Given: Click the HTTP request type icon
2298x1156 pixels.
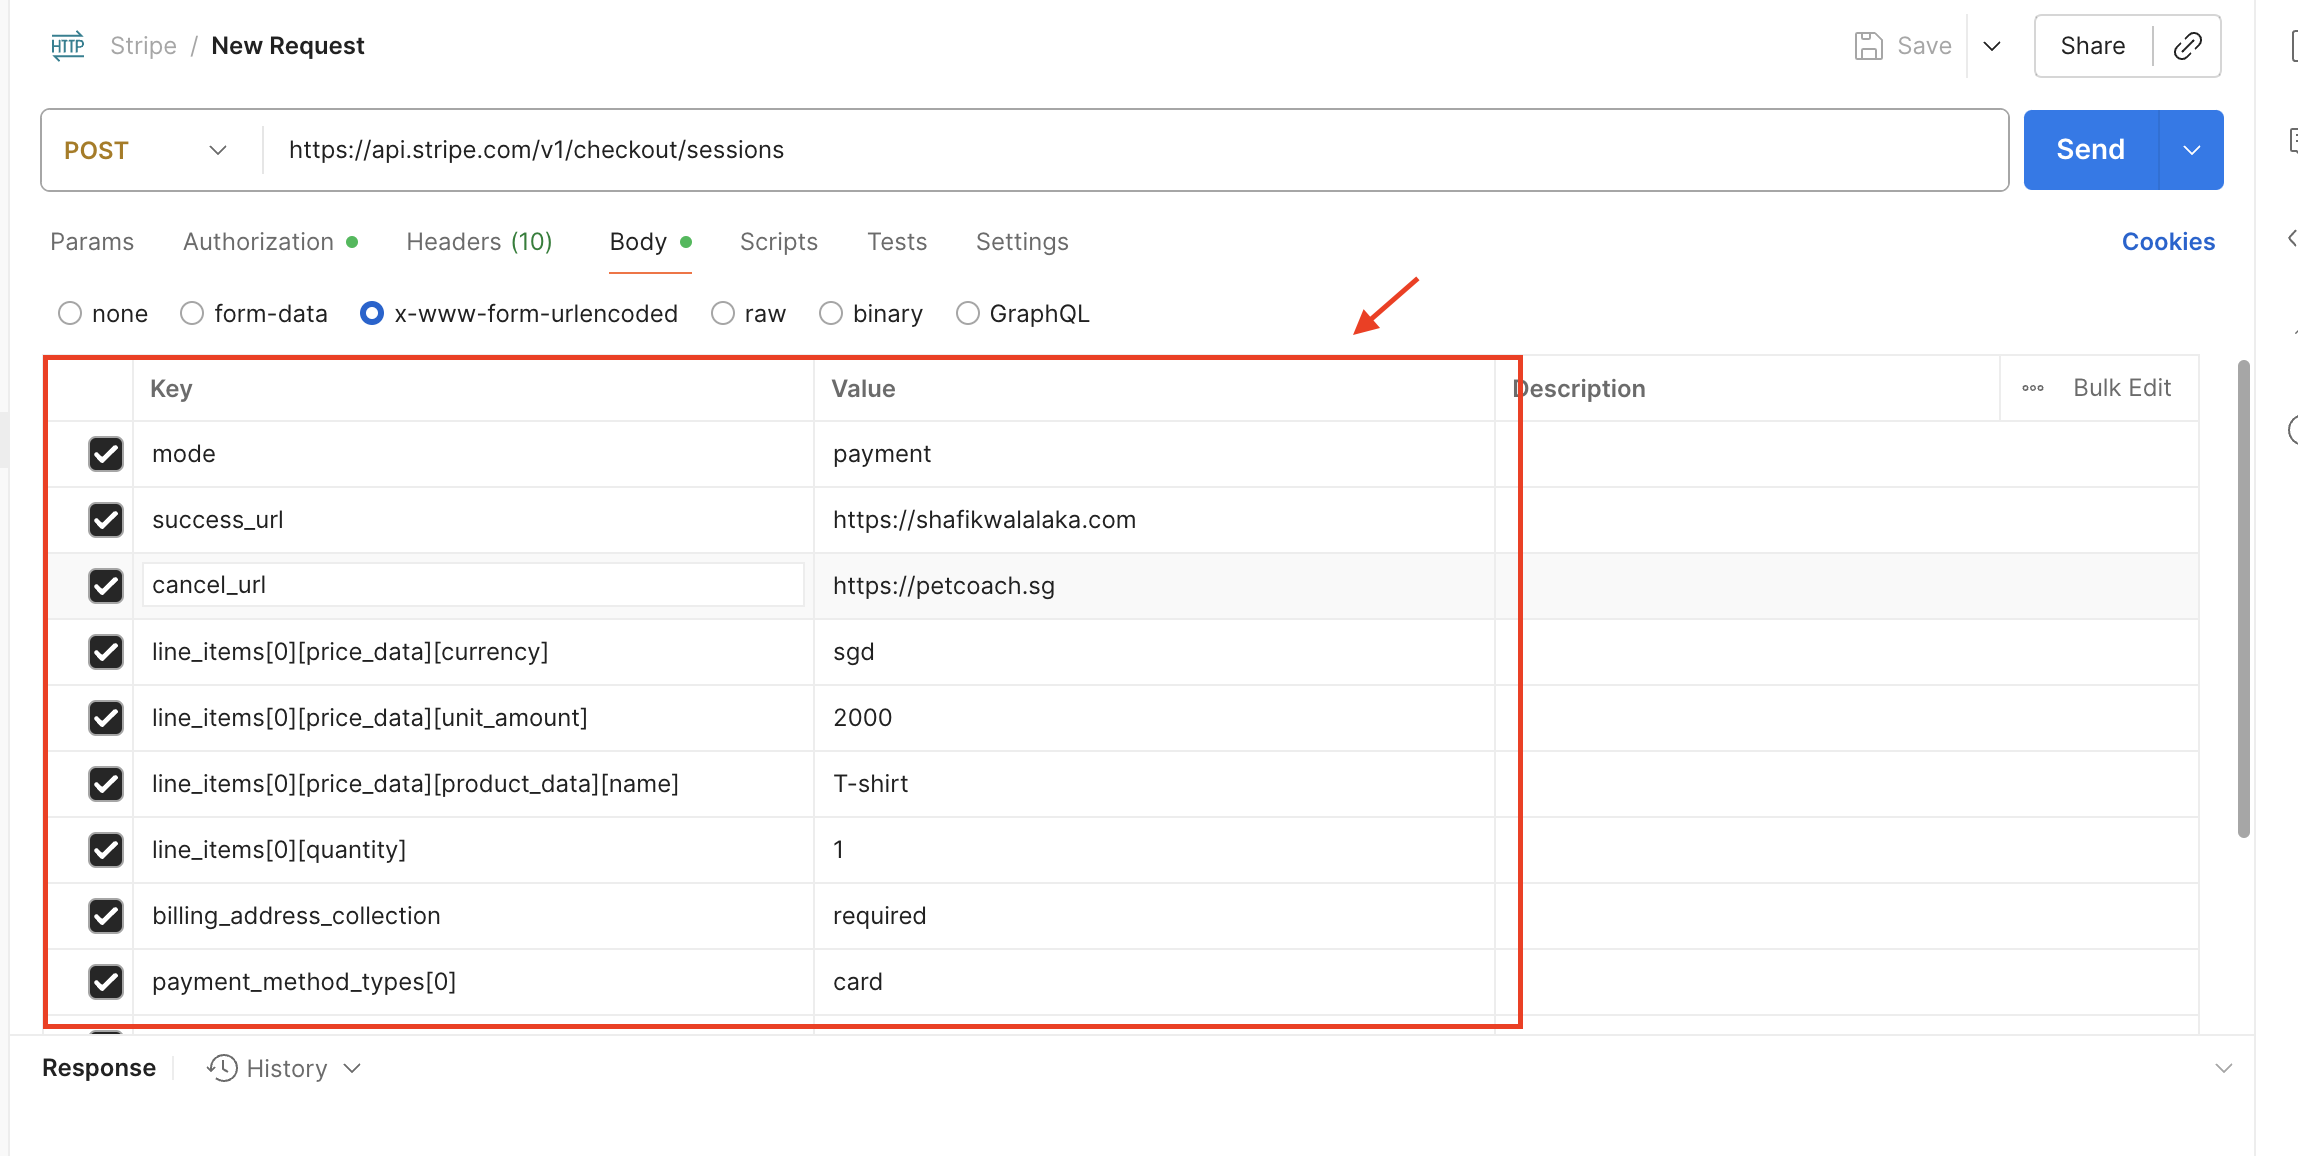Looking at the screenshot, I should [68, 46].
